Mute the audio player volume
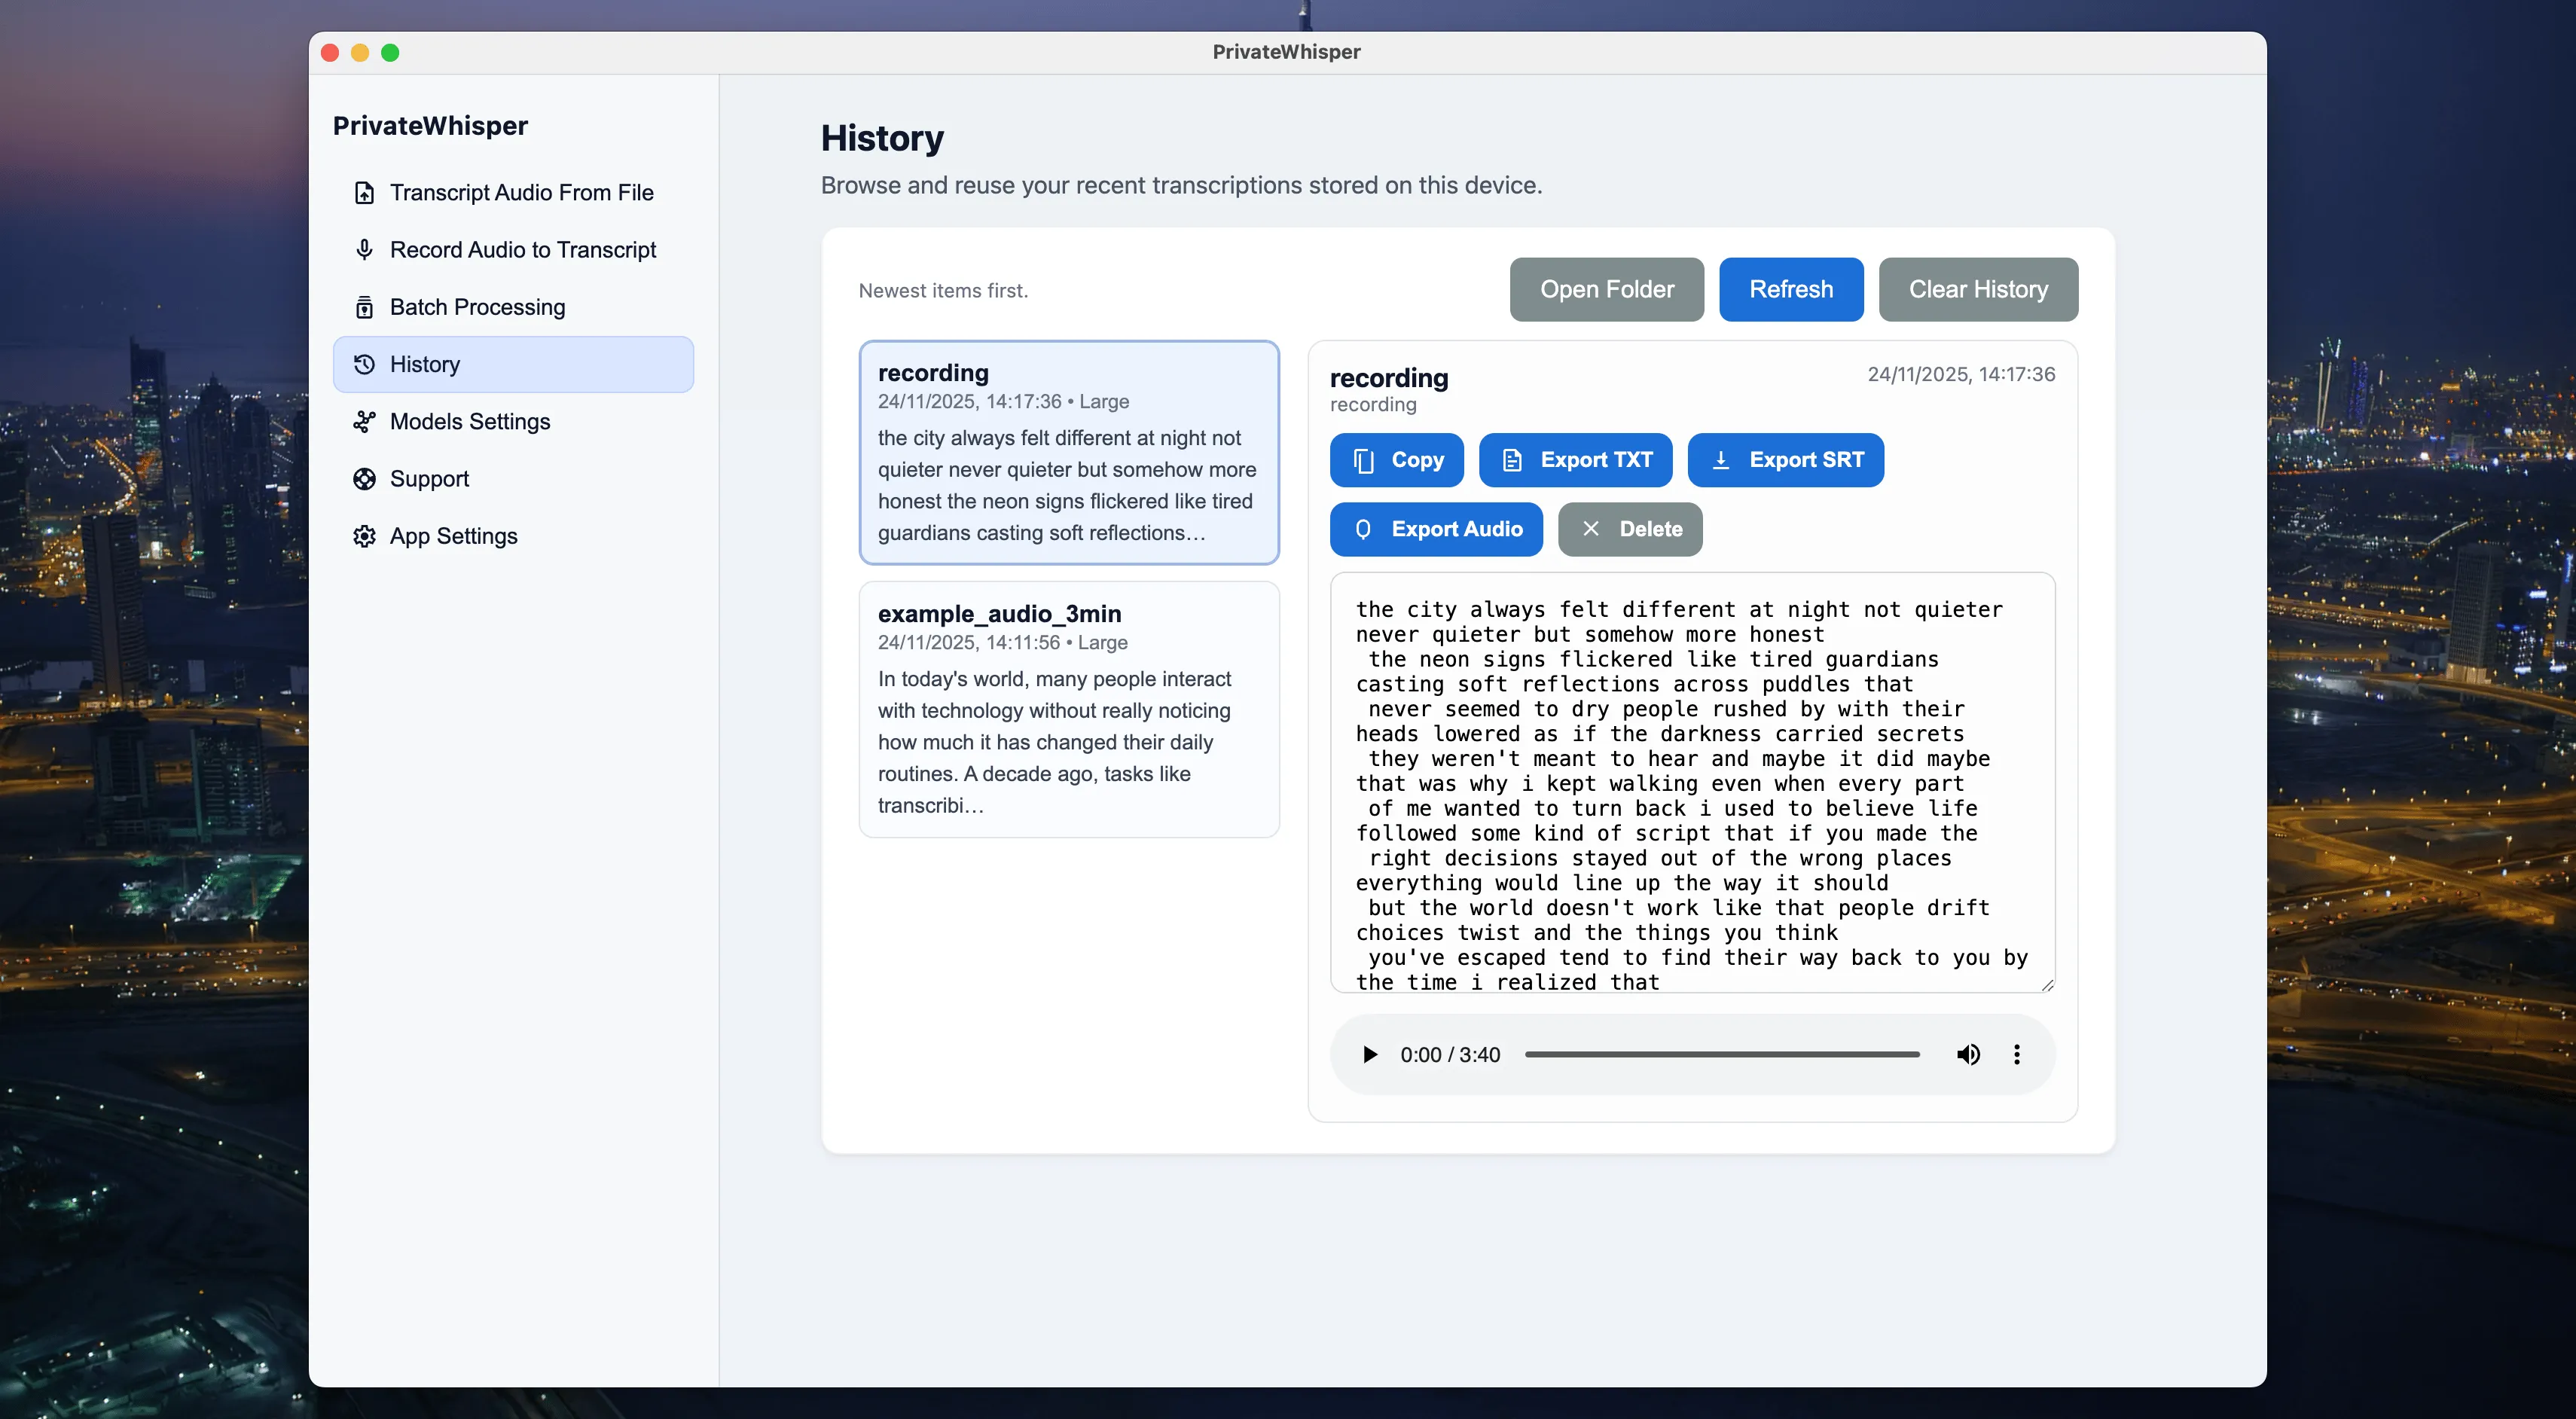Screen dimensions: 2576x1419 point(1967,1054)
